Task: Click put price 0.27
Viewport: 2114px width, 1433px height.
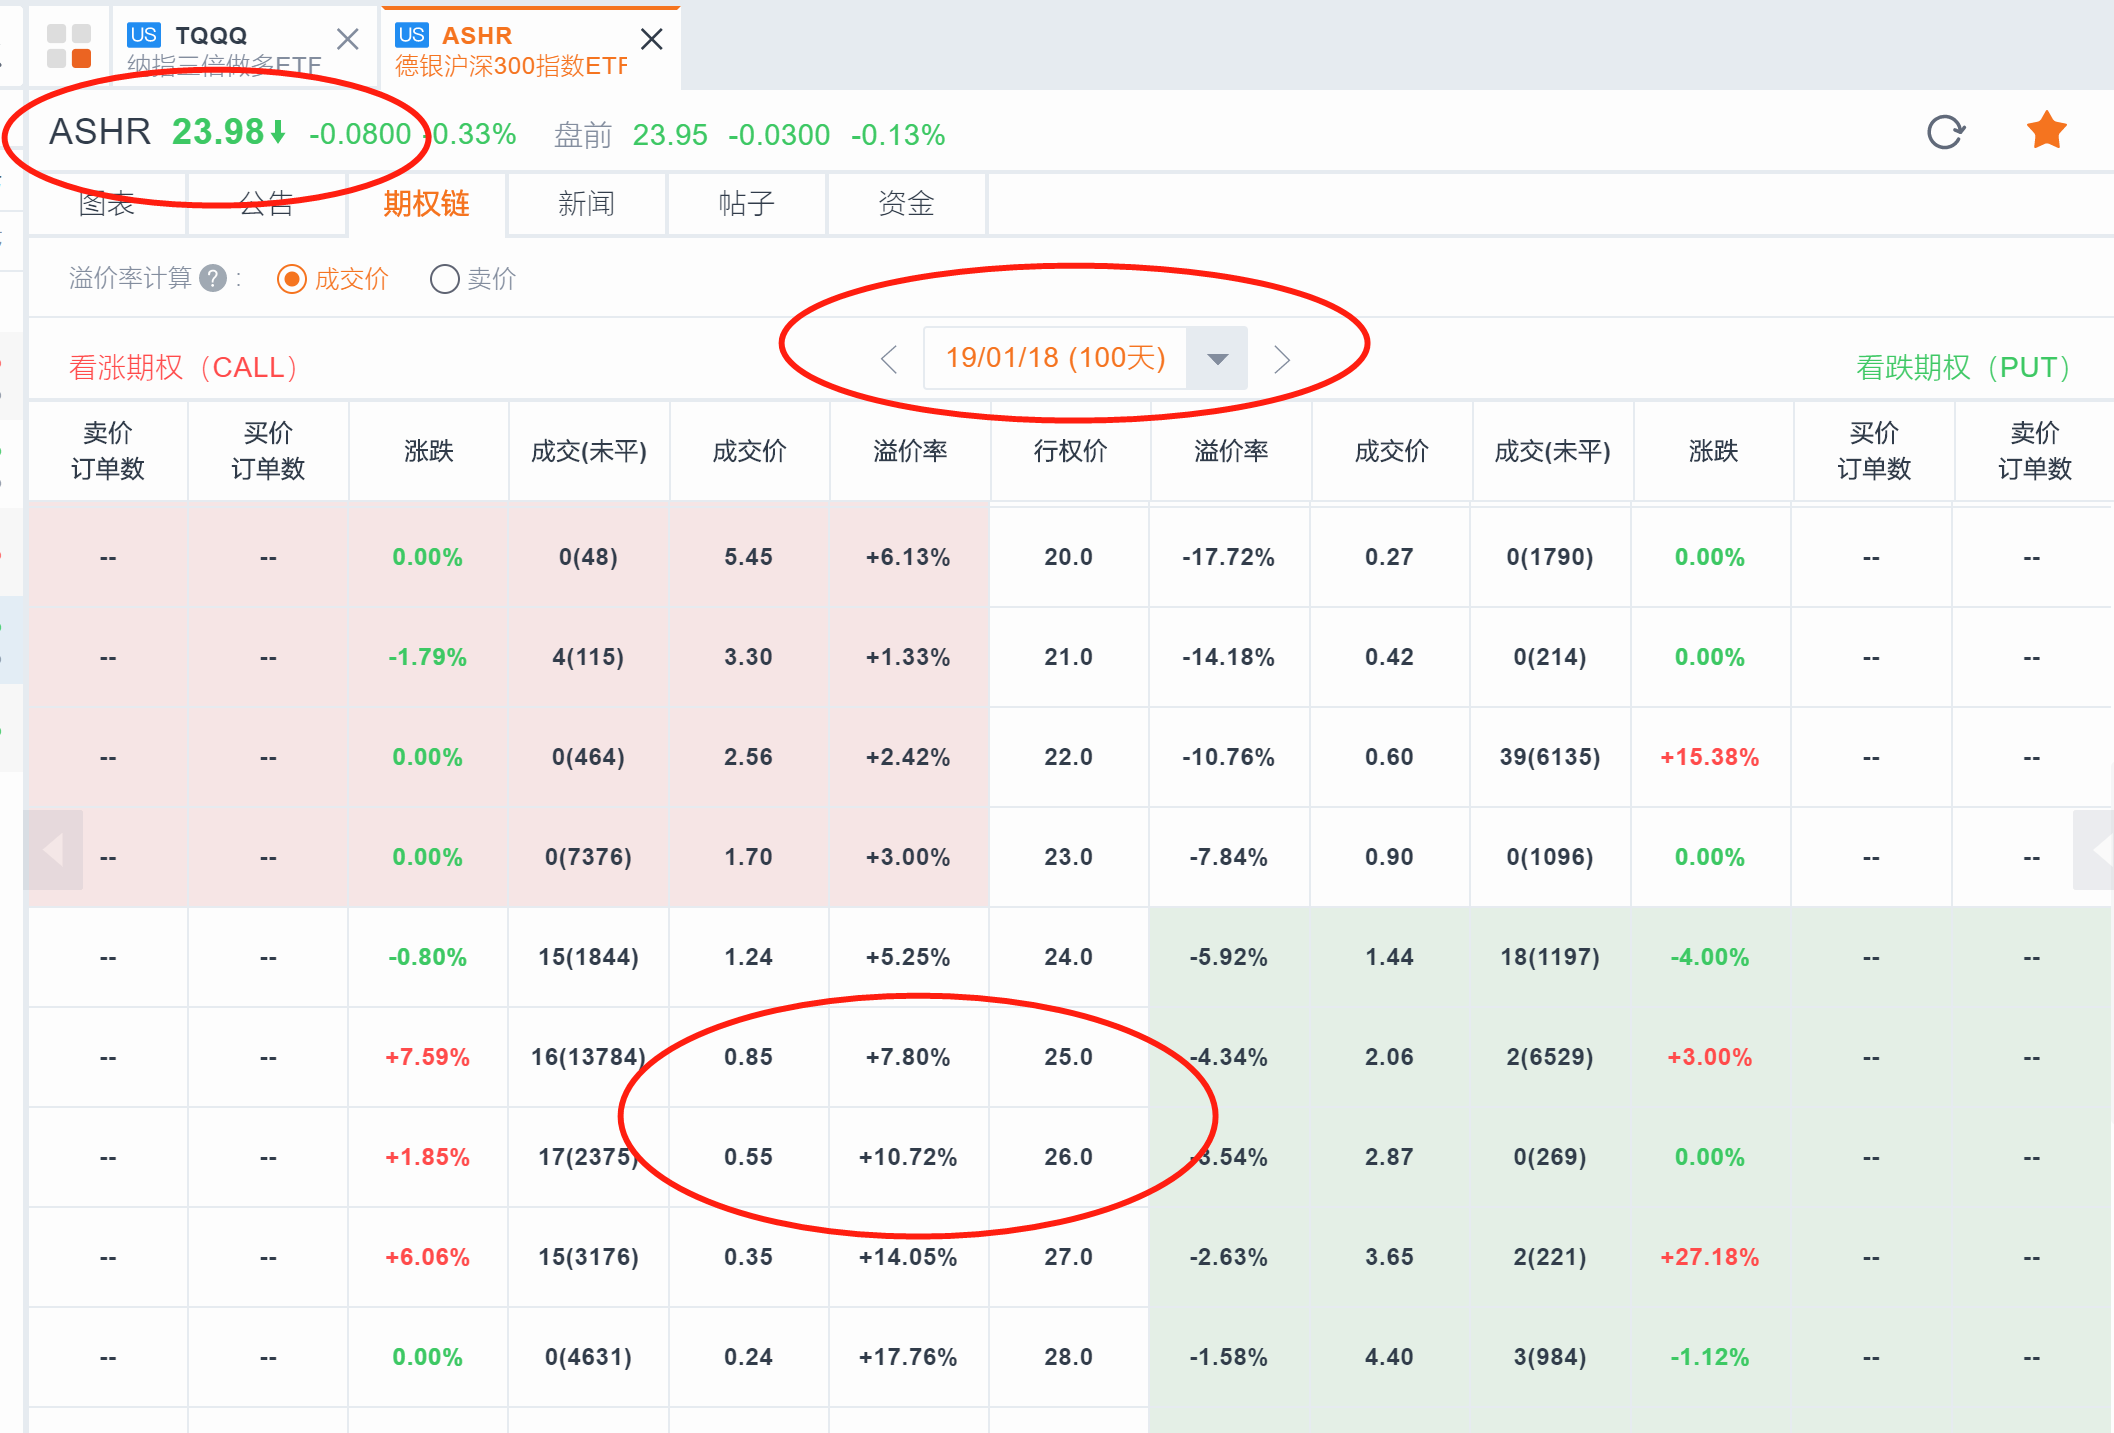Action: [1389, 557]
